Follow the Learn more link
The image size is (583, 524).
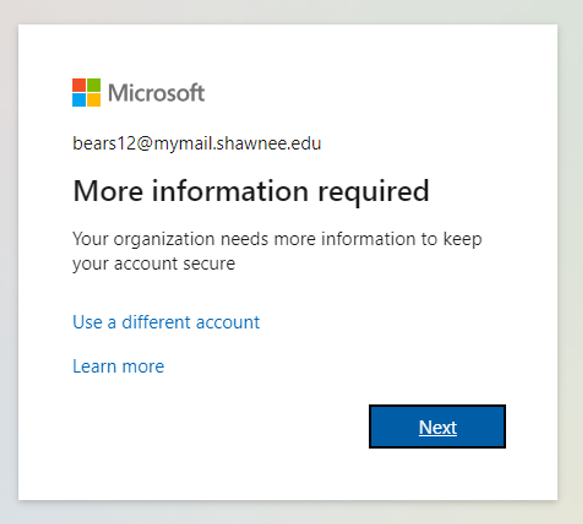pos(118,366)
